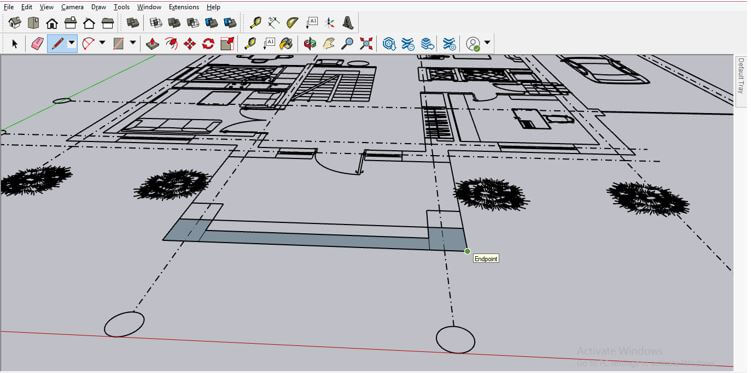
Task: Open the Help menu
Action: pos(213,7)
